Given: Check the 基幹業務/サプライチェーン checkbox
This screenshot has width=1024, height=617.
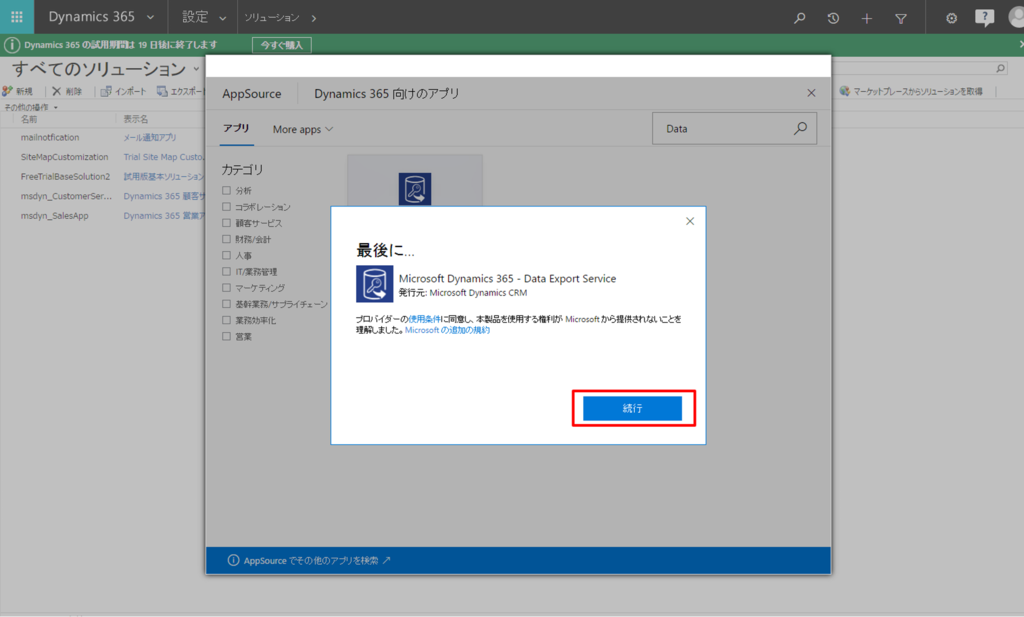Looking at the screenshot, I should point(226,304).
